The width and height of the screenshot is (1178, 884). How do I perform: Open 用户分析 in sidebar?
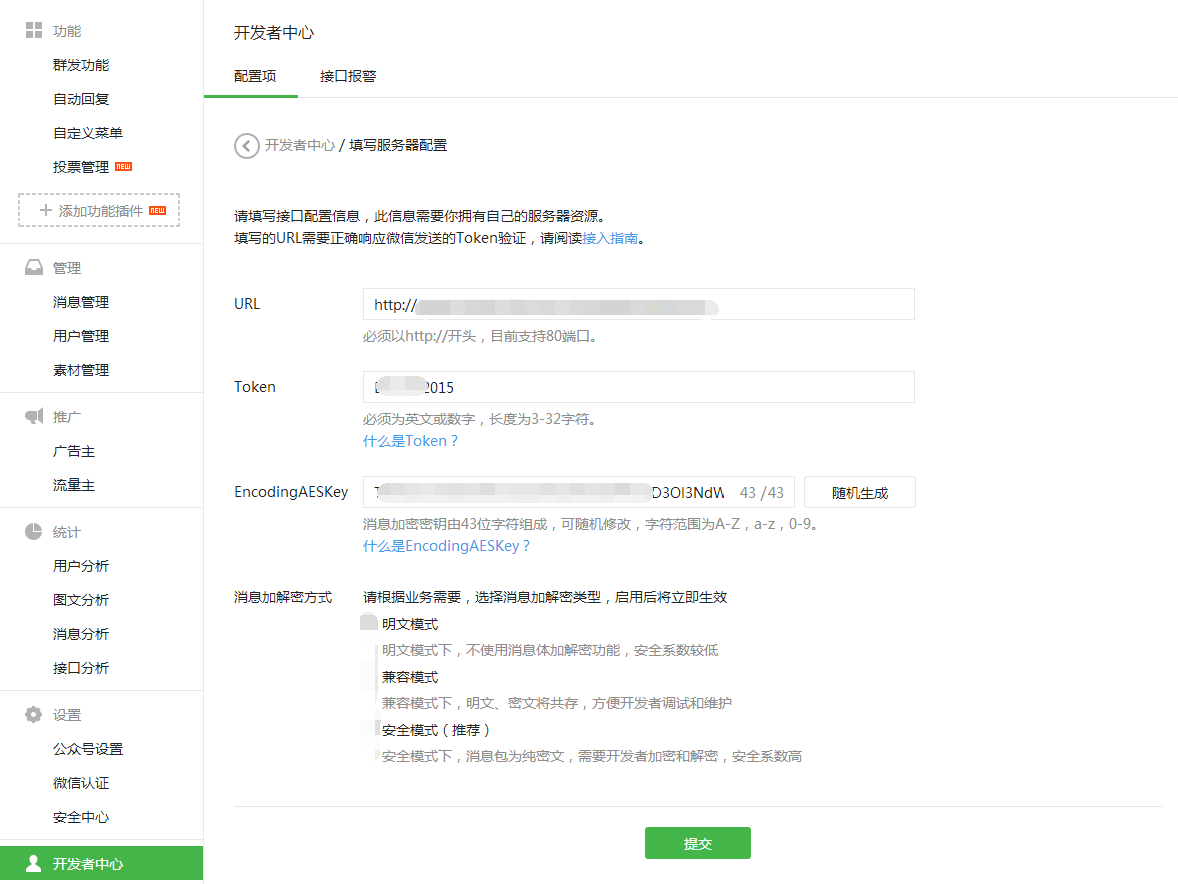[x=81, y=566]
